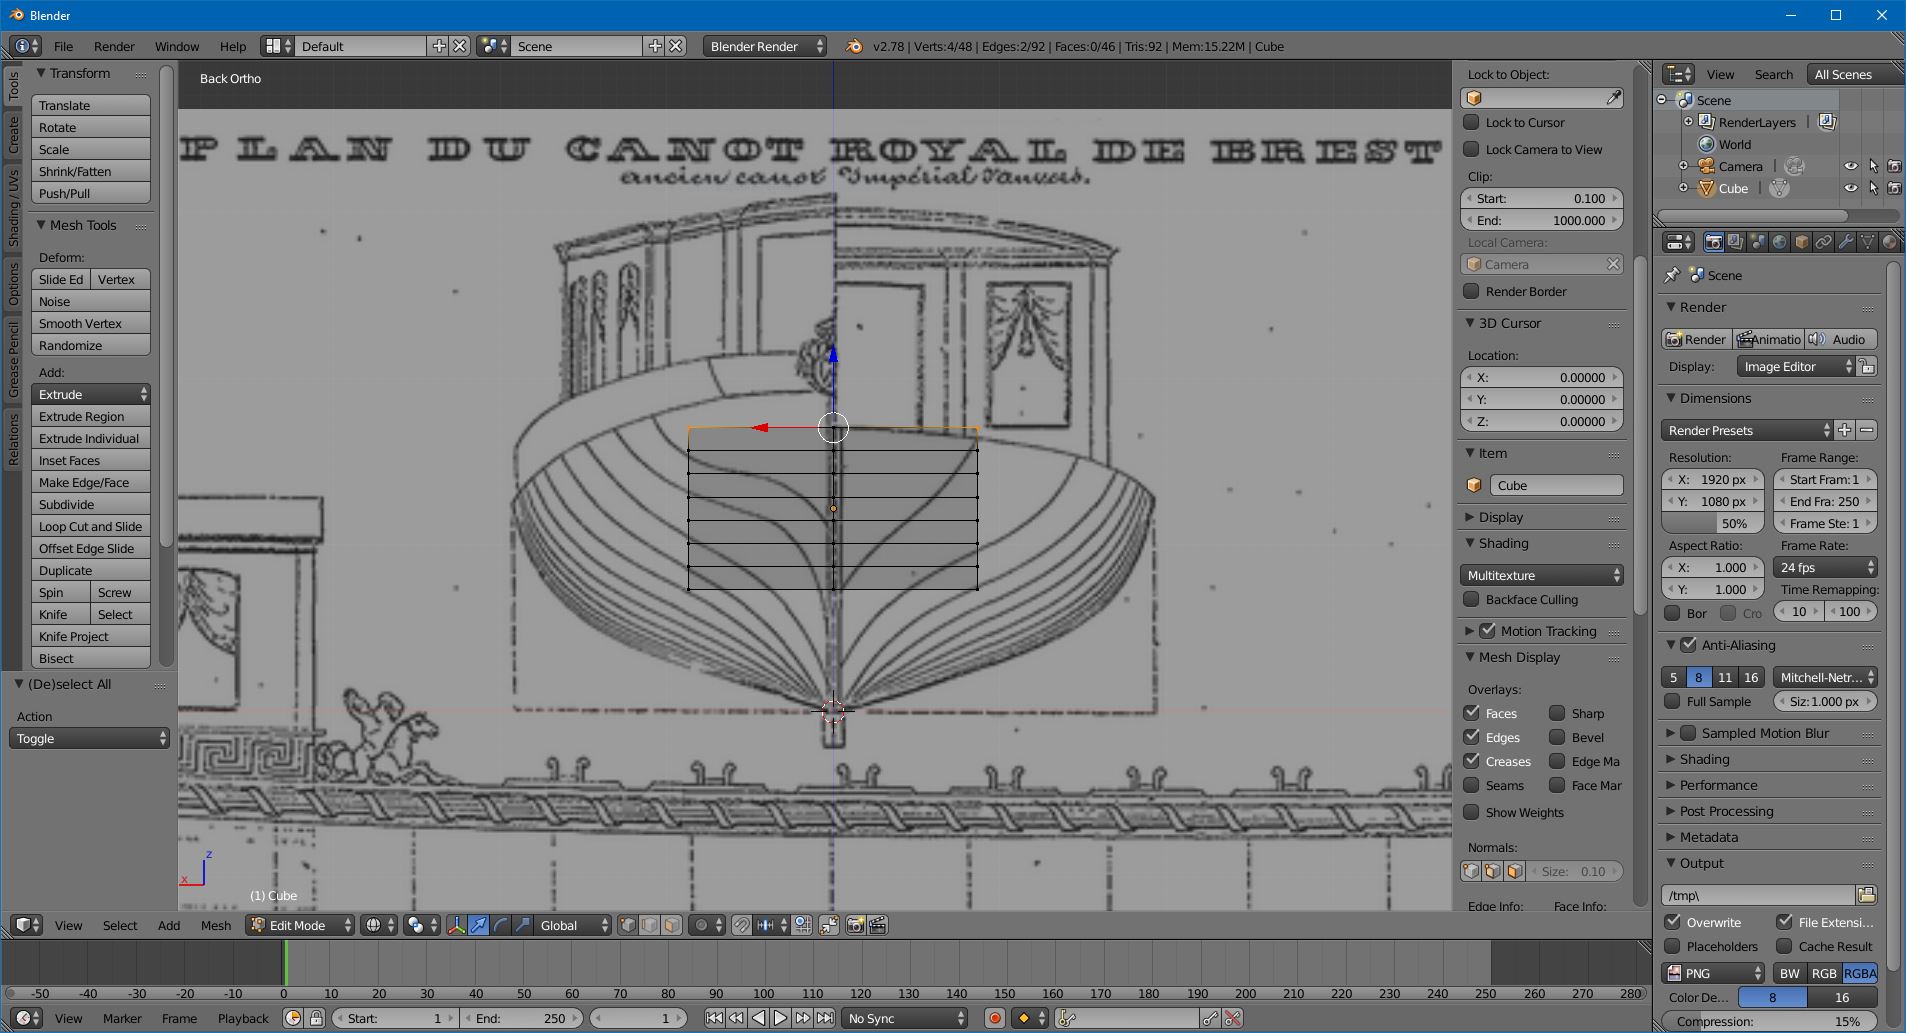Open the Object properties tab cube icon
Image resolution: width=1906 pixels, height=1033 pixels.
[1801, 242]
